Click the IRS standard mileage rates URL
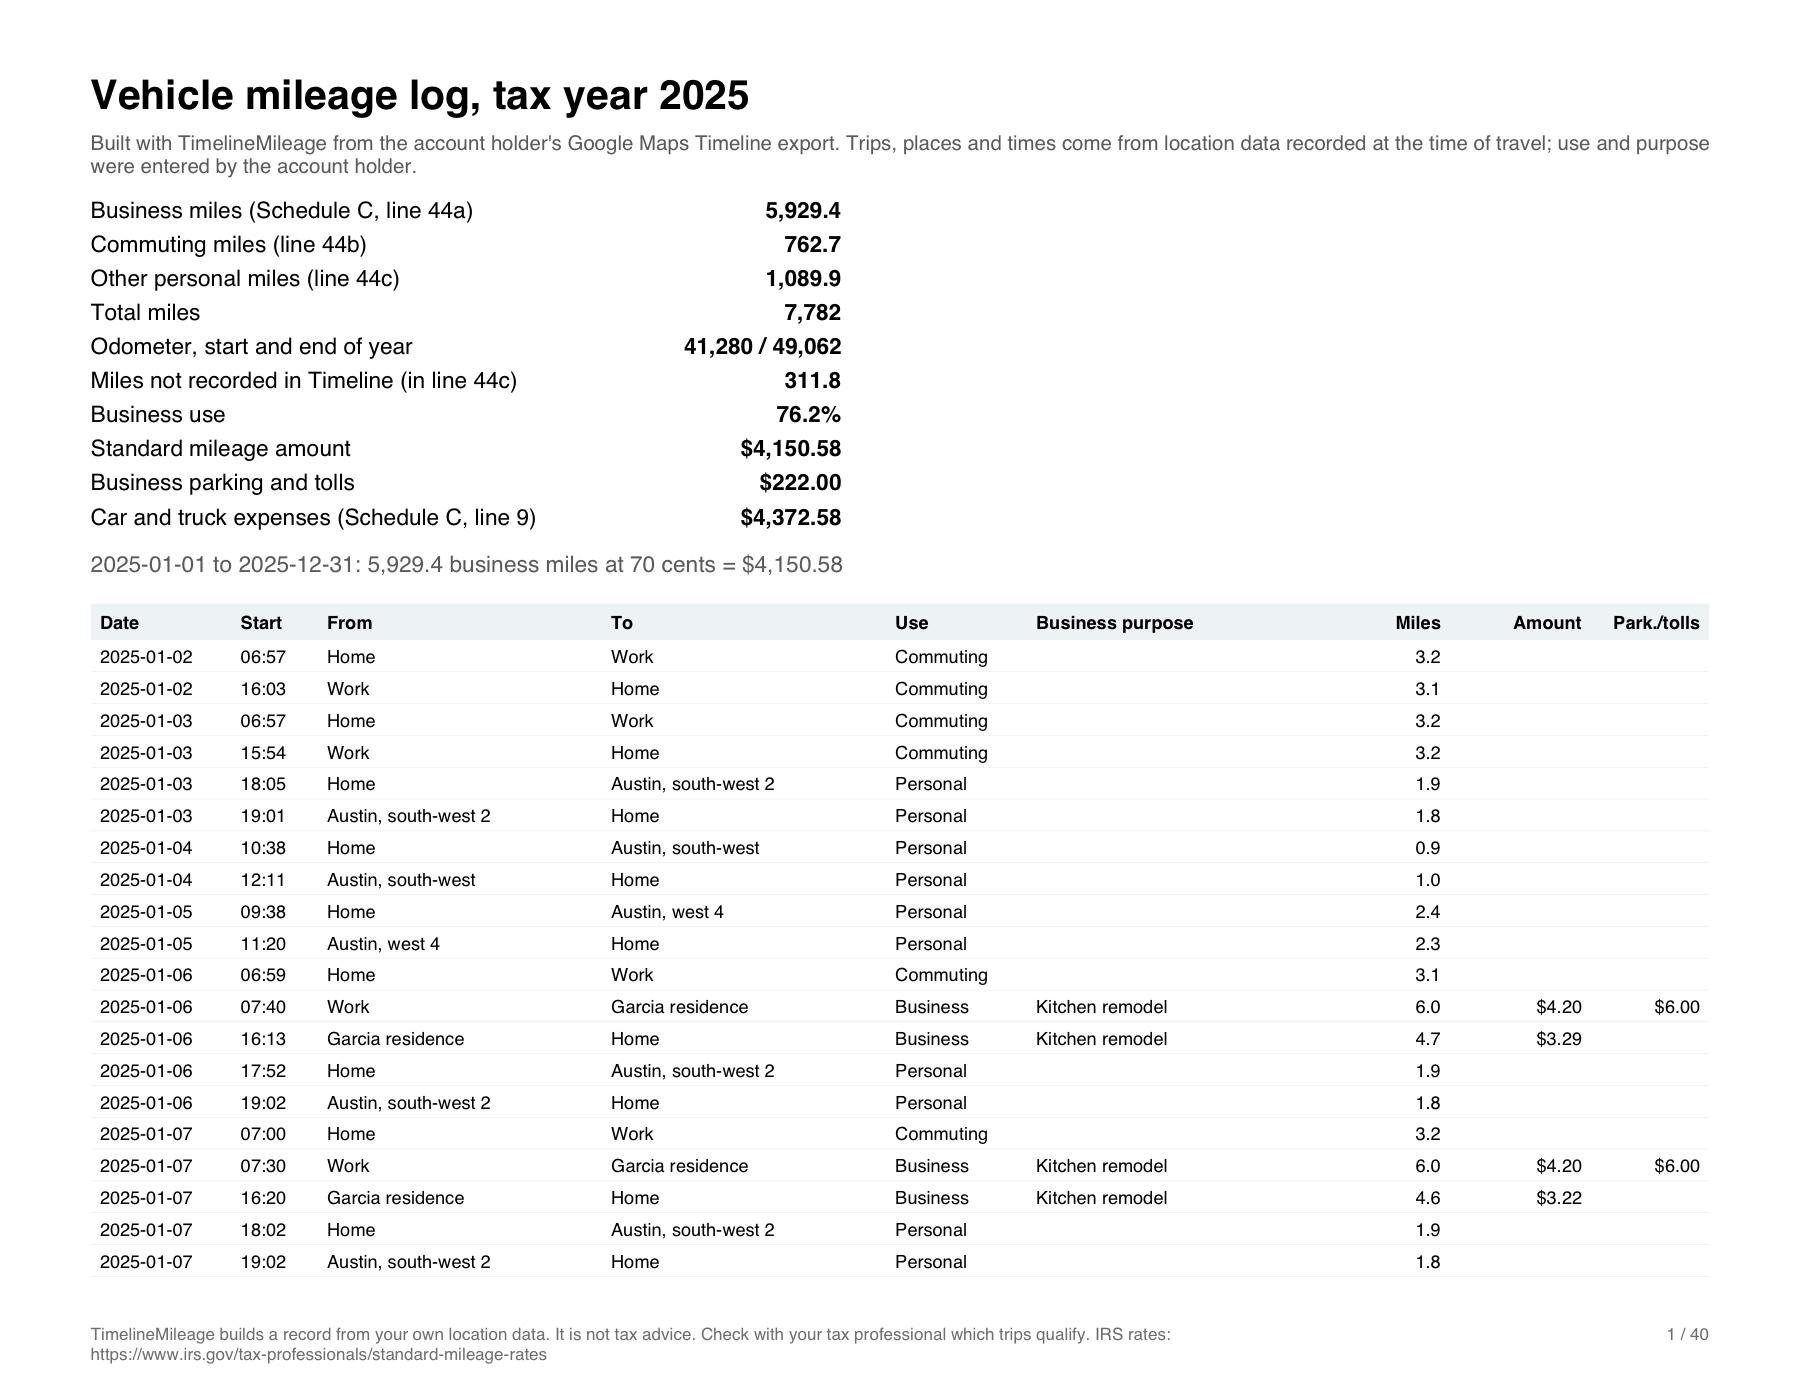Screen dimensions: 1800x1390 coord(318,1355)
